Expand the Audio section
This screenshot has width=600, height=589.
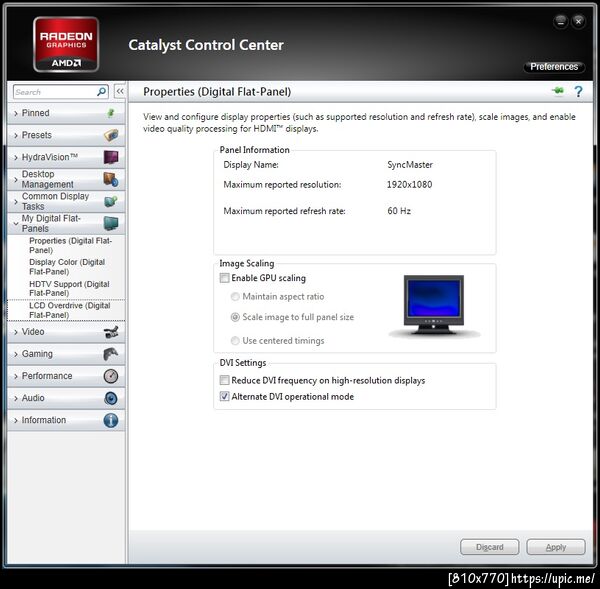66,398
